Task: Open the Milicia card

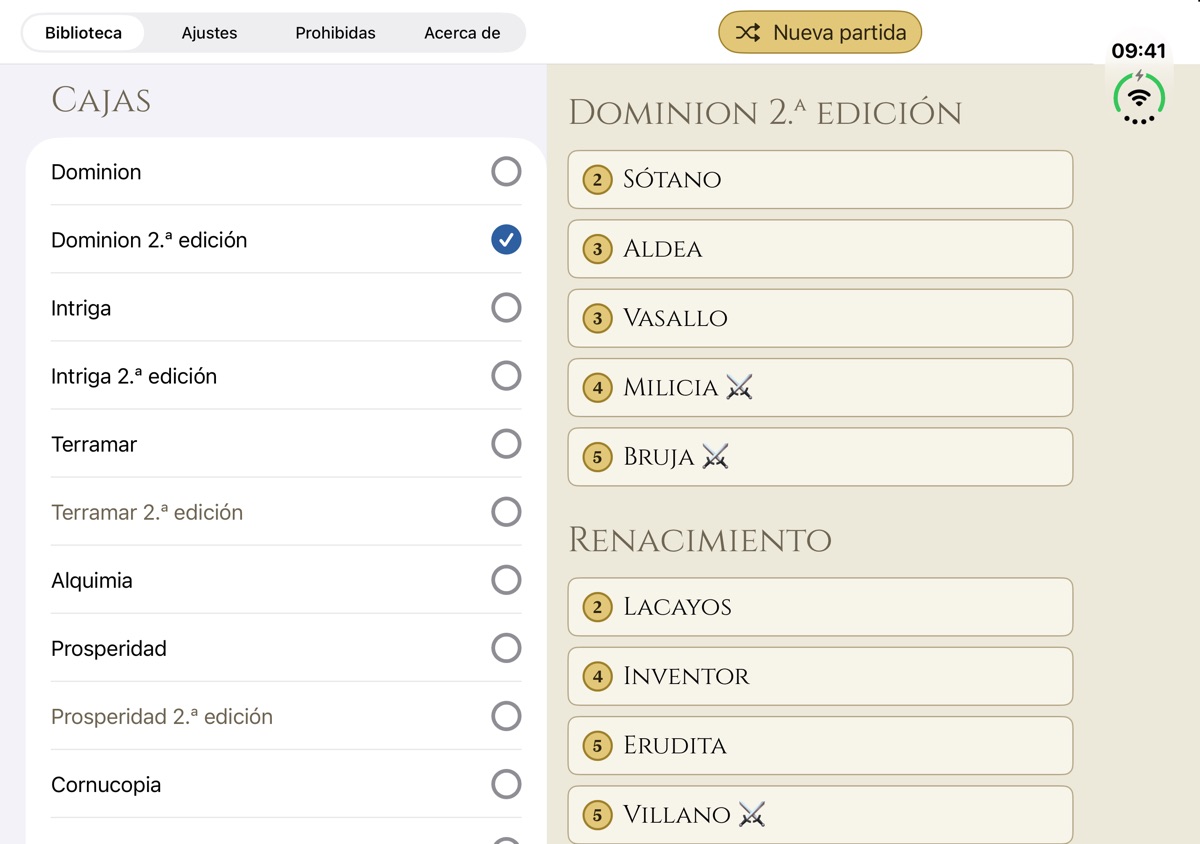Action: (820, 388)
